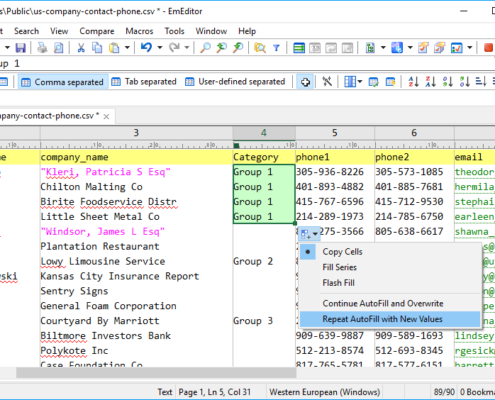The width and height of the screenshot is (495, 400).
Task: Click the Sentry Signs company cell
Action: point(136,291)
